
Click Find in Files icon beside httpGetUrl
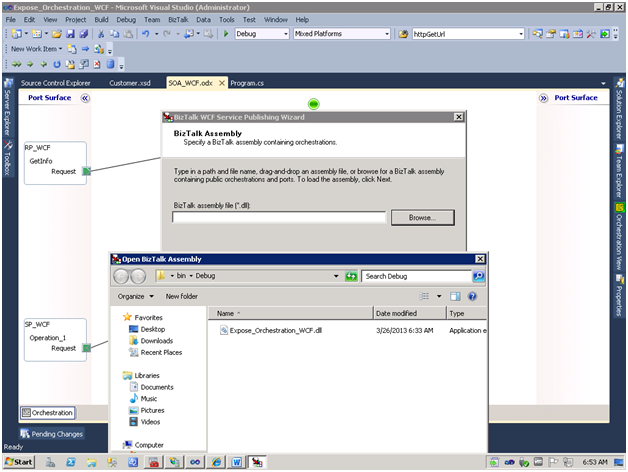pos(403,34)
